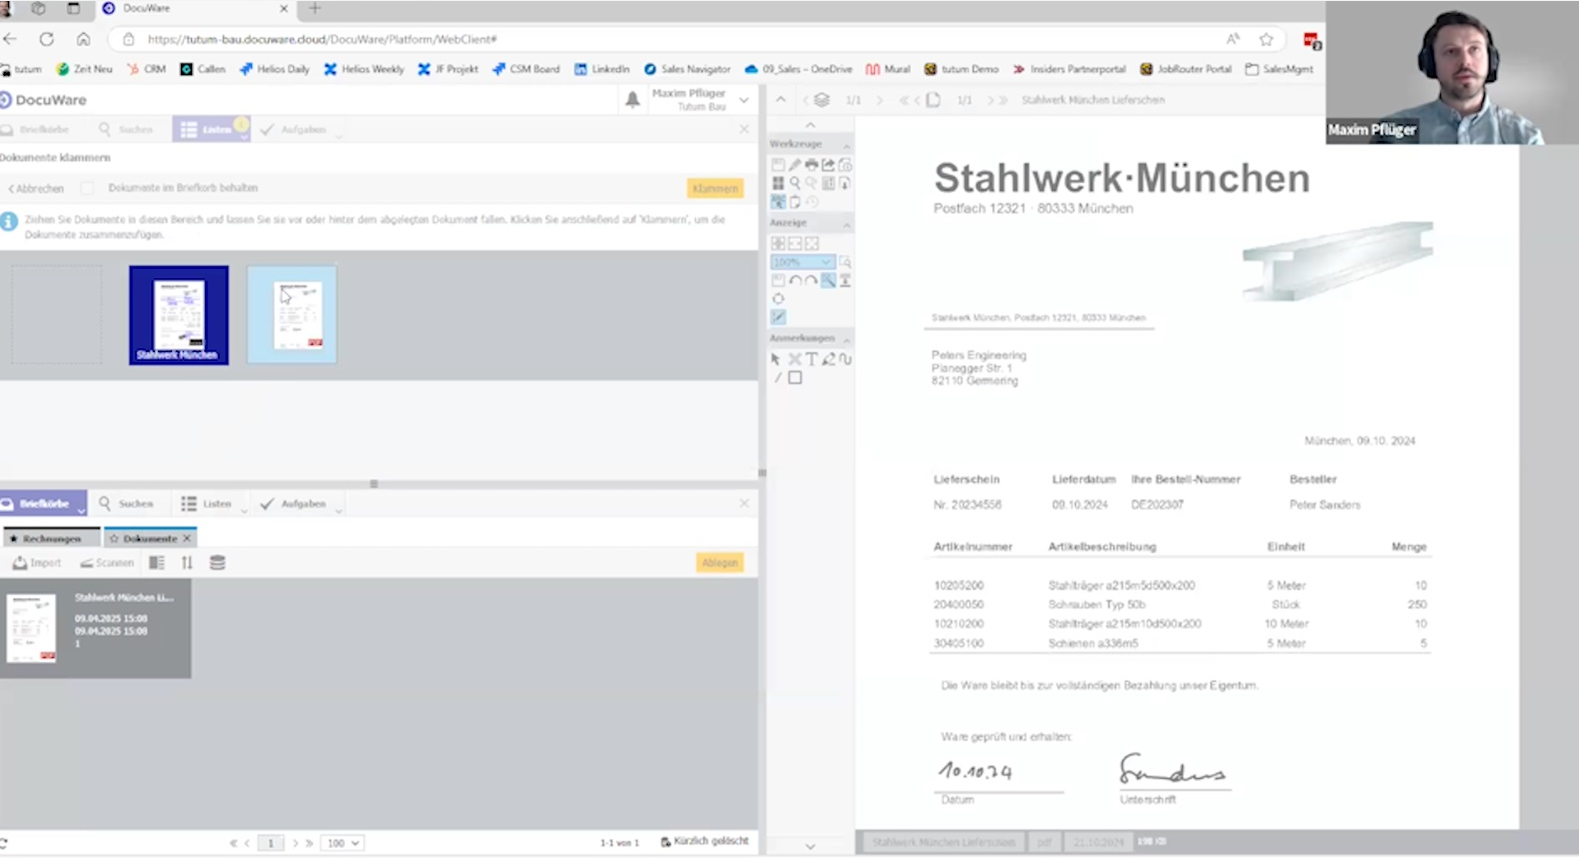
Task: Expand the lower Listen dropdown arrow
Action: pos(243,510)
